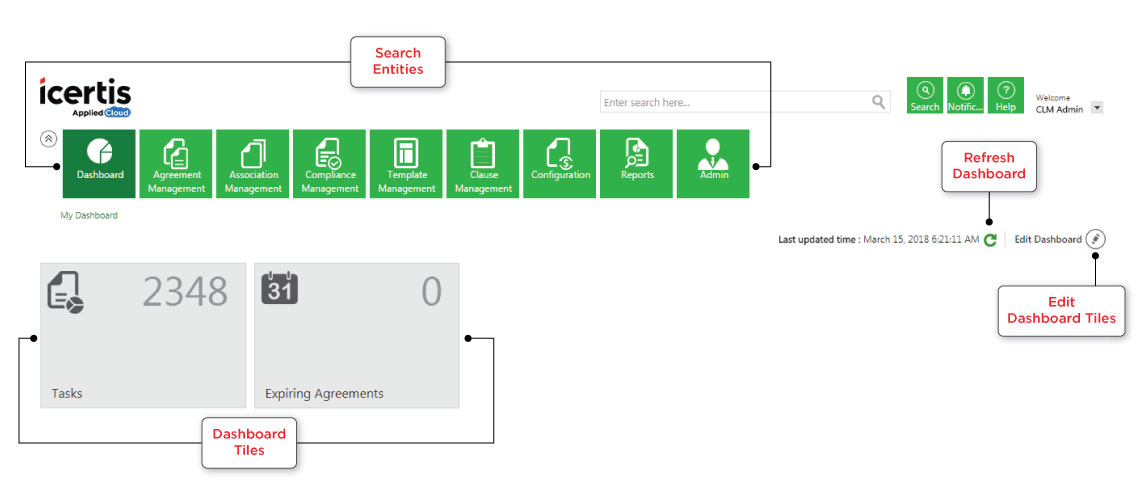Open the Dashboard navigation tile
The image size is (1143, 504).
99,164
